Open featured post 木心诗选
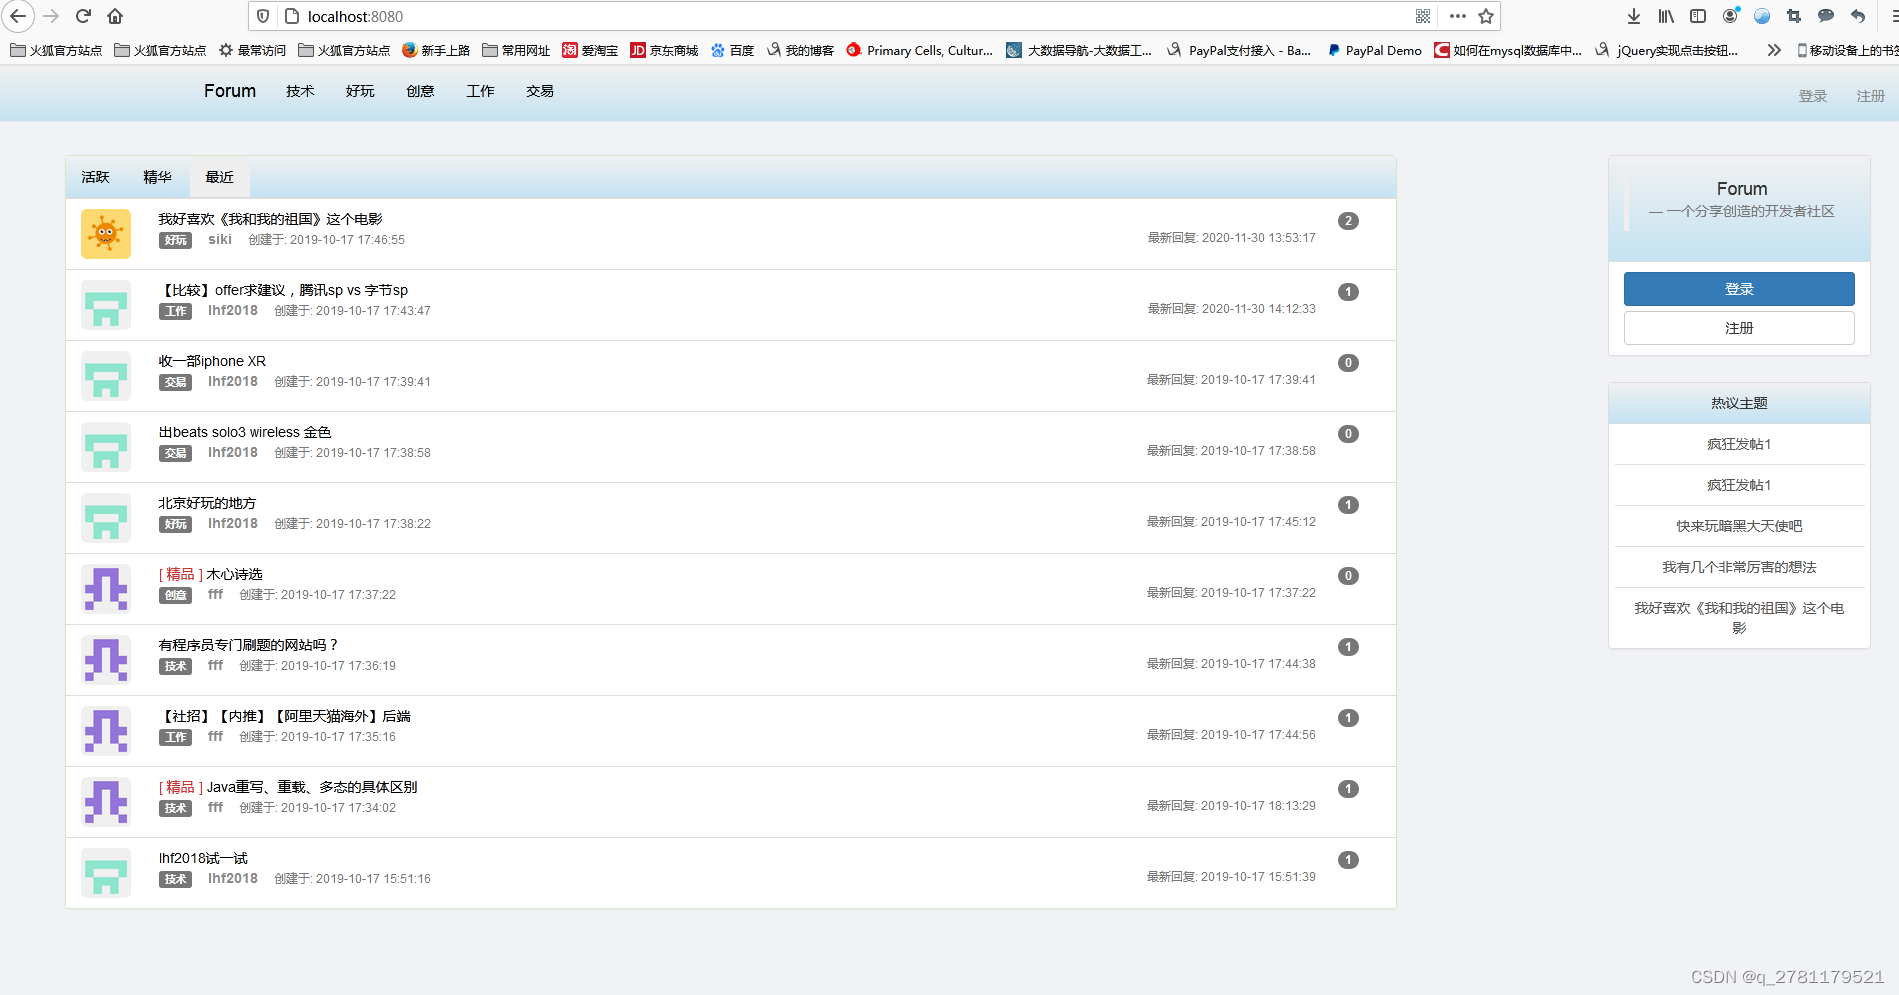This screenshot has height=995, width=1899. click(234, 574)
